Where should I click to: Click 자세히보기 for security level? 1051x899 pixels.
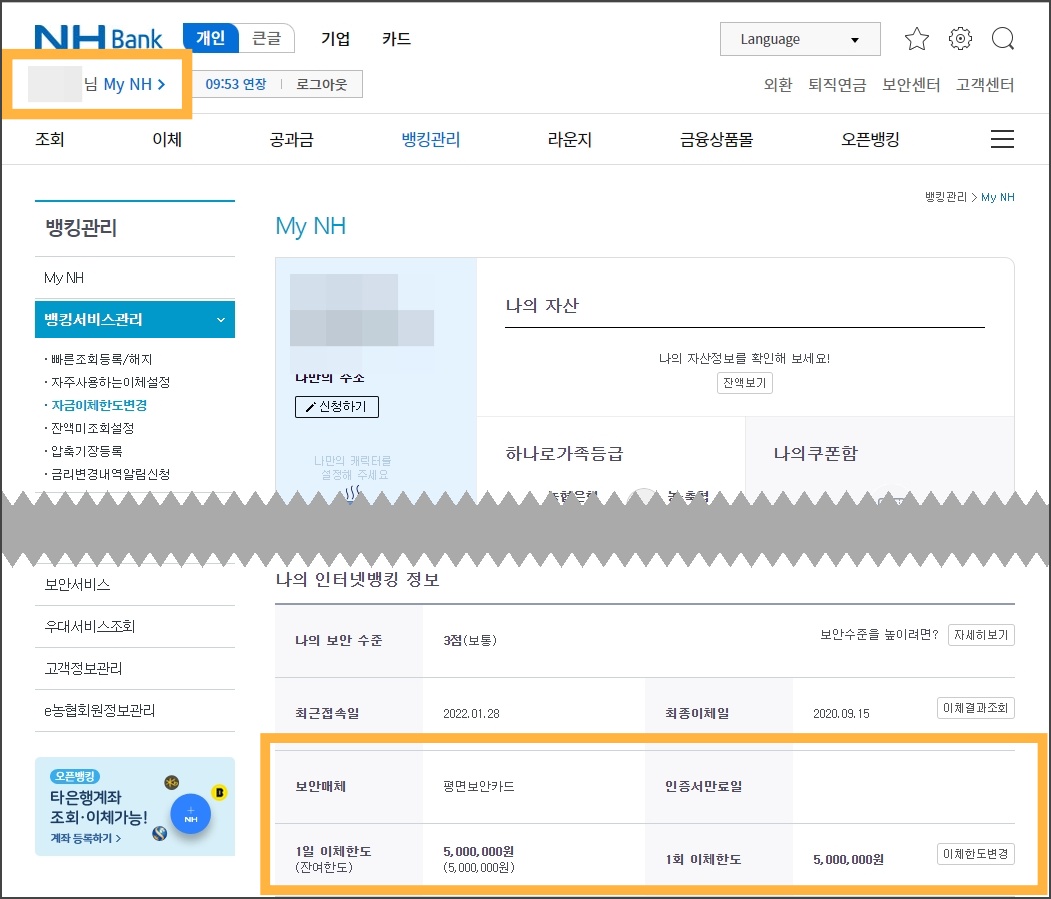pos(981,635)
